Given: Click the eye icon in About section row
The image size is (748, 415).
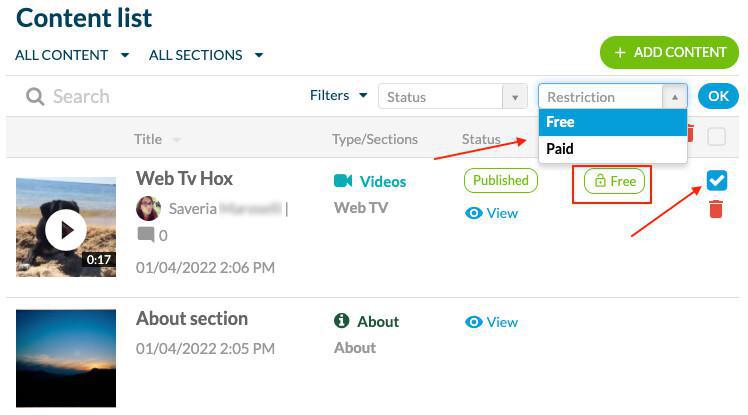Looking at the screenshot, I should (x=474, y=322).
